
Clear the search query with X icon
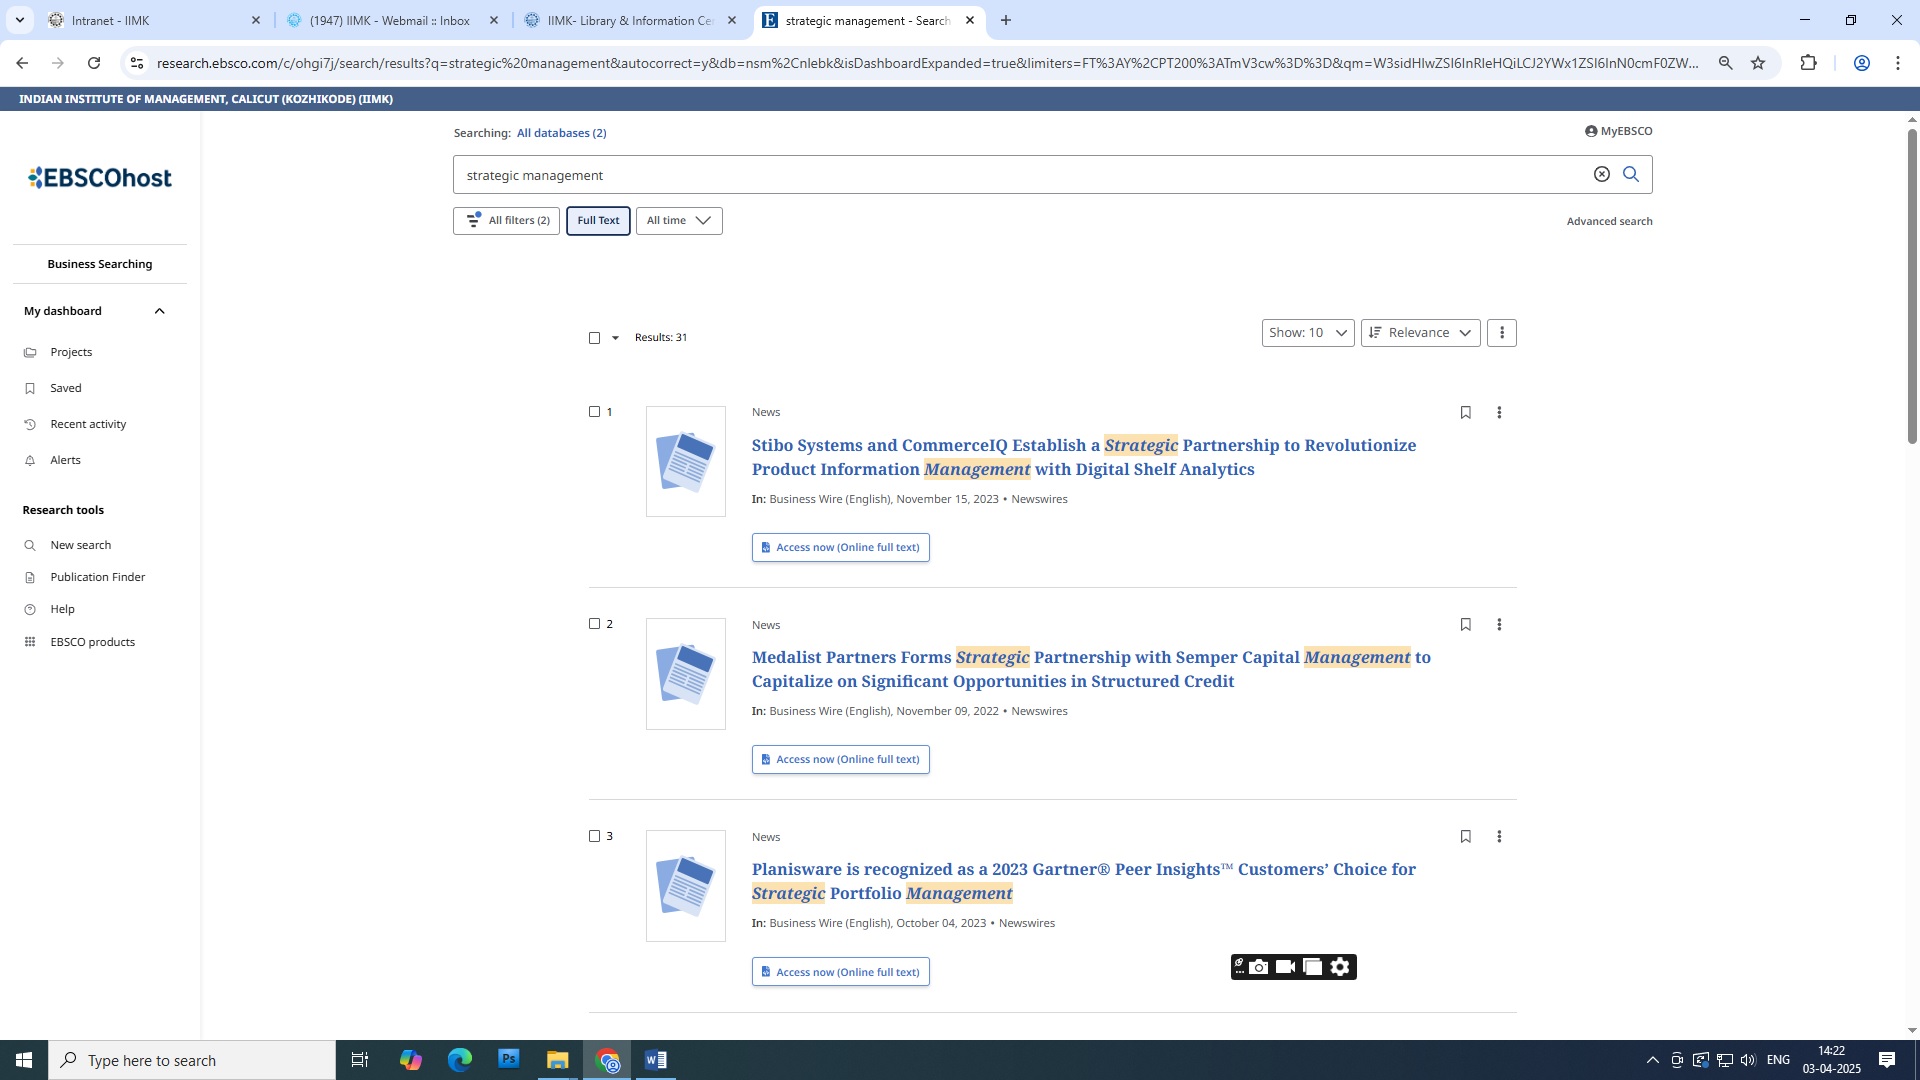click(x=1601, y=174)
